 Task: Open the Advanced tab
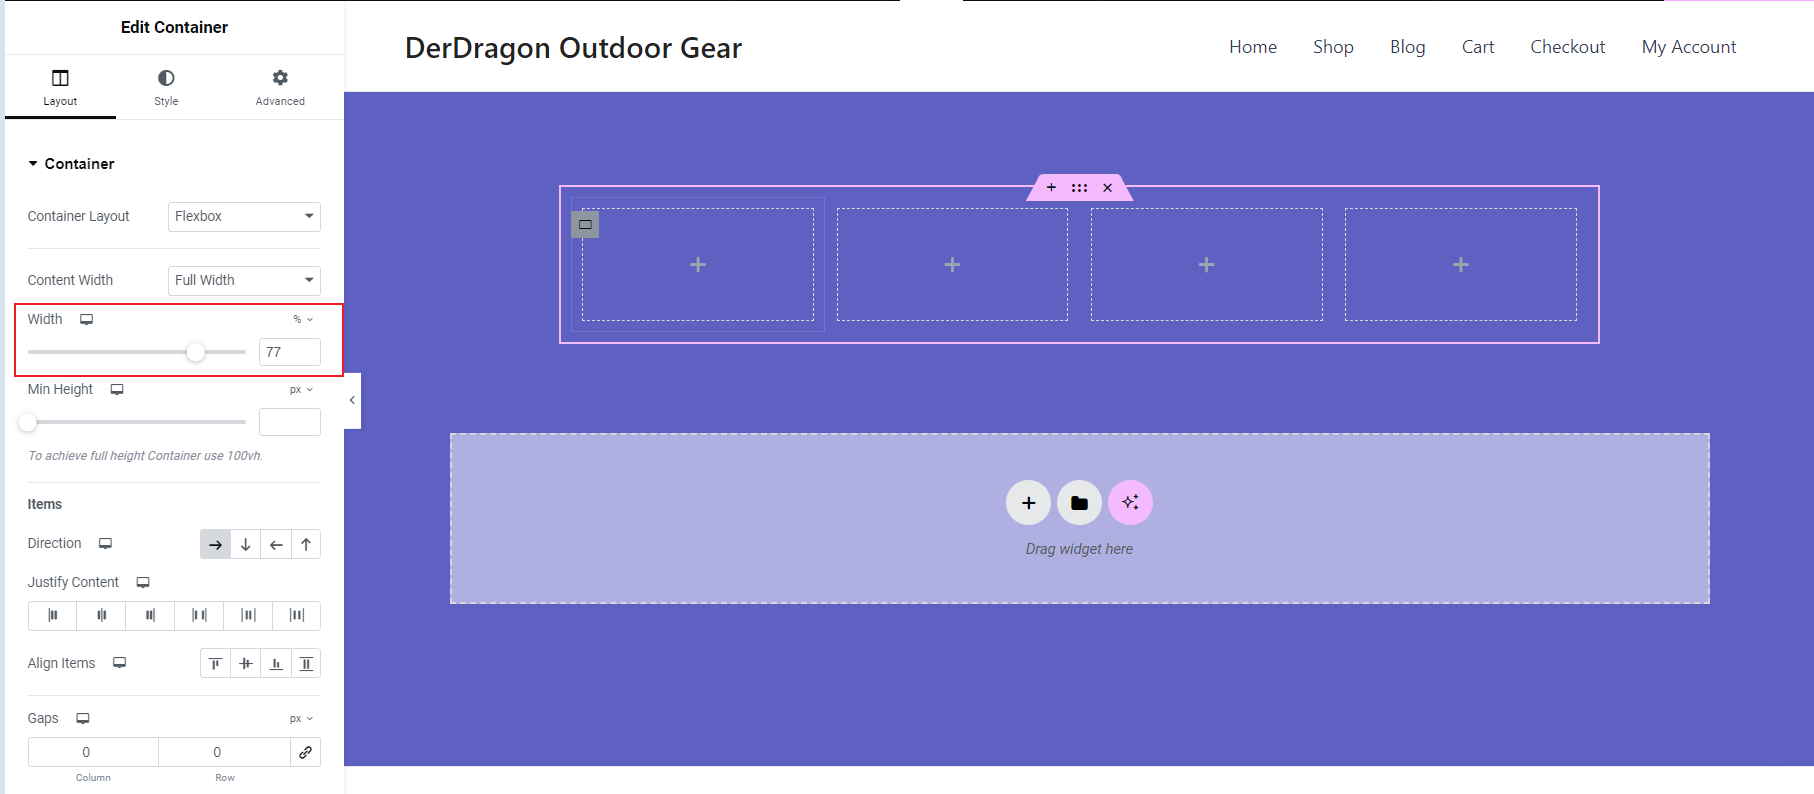pos(280,88)
